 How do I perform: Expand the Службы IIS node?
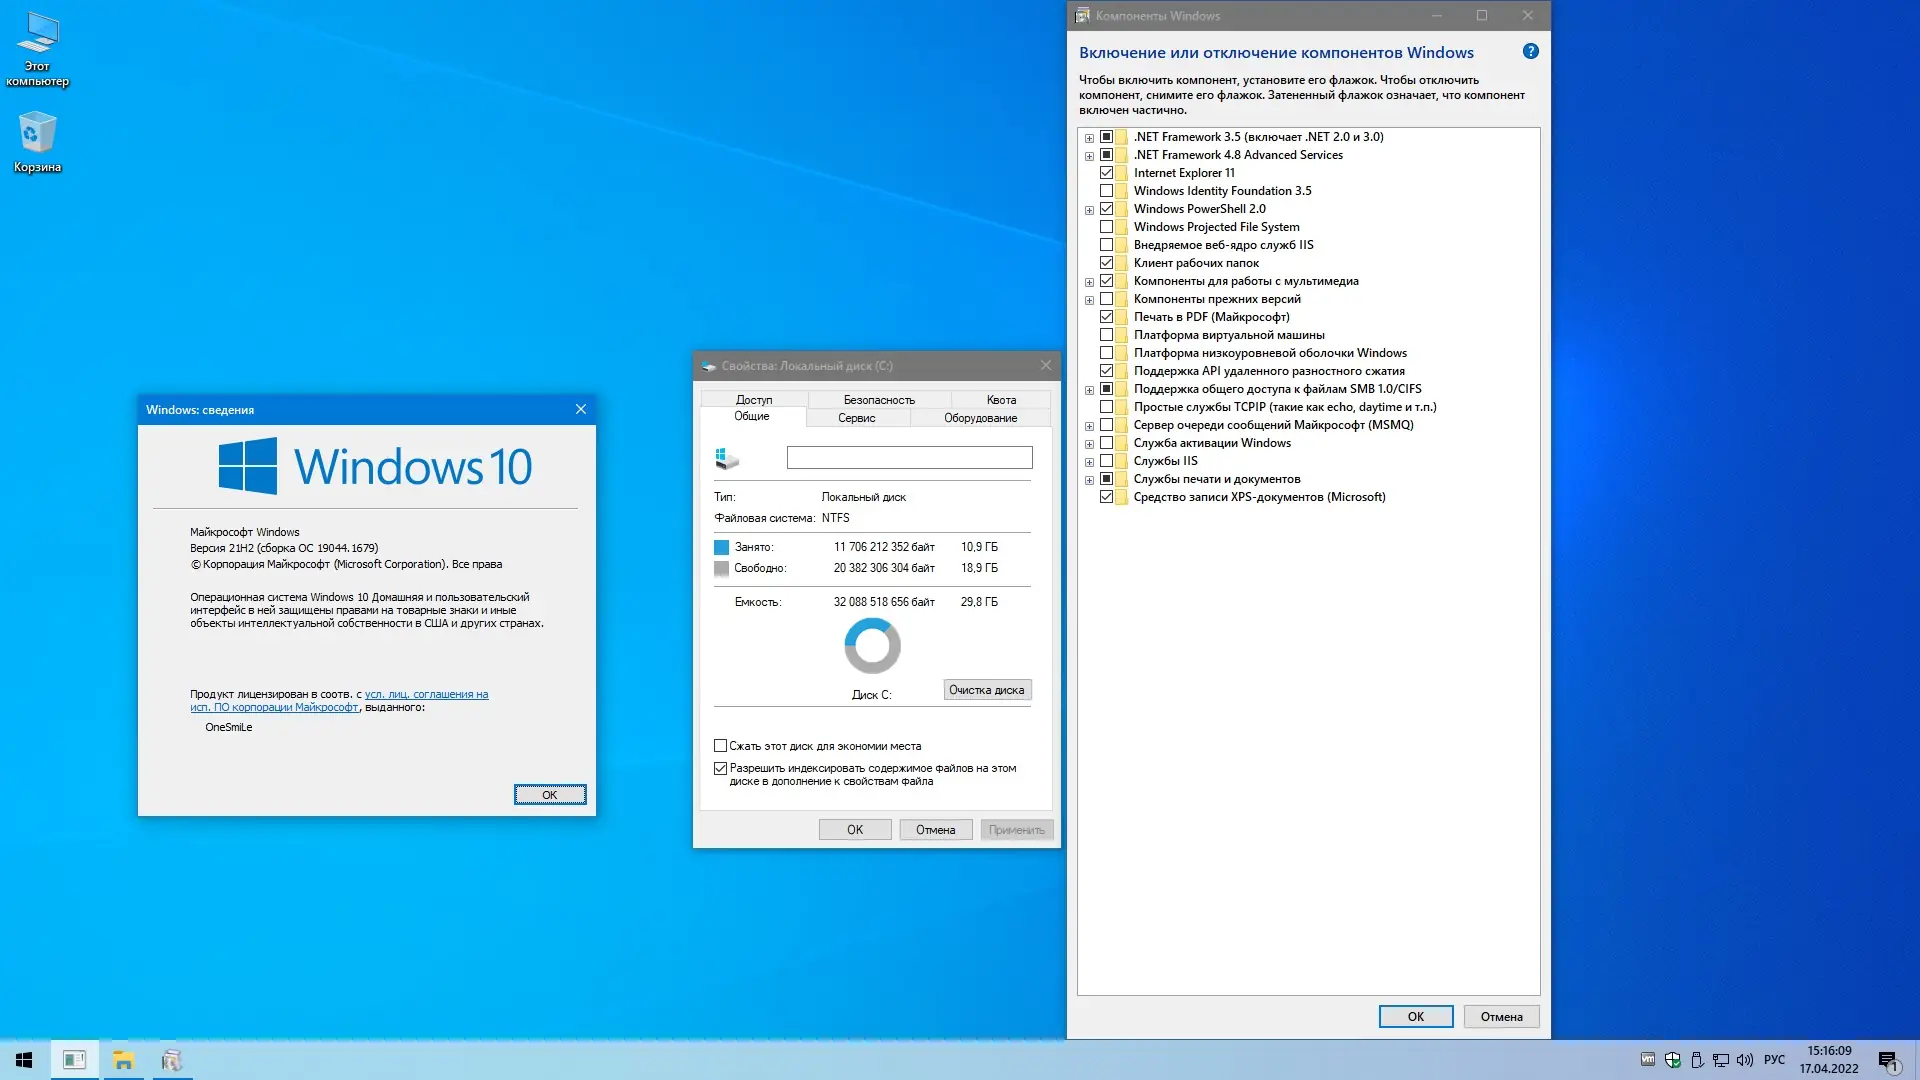1089,462
